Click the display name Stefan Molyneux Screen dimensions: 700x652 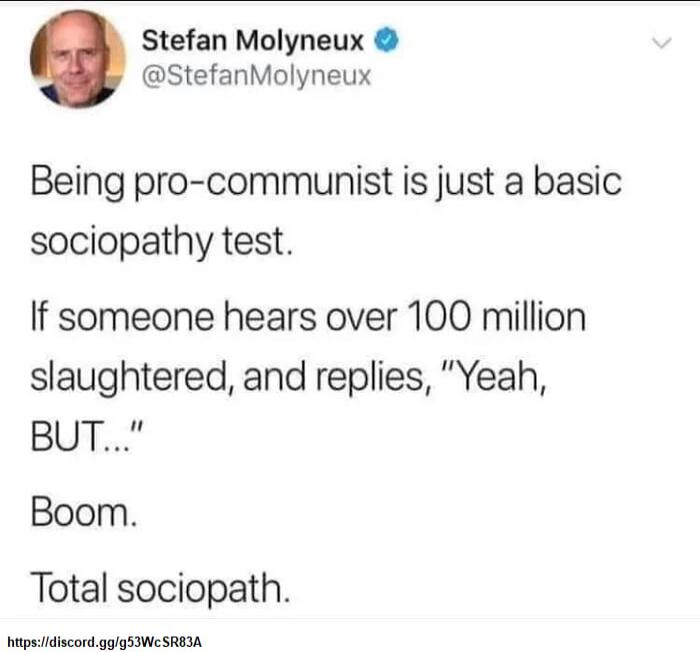pos(253,41)
